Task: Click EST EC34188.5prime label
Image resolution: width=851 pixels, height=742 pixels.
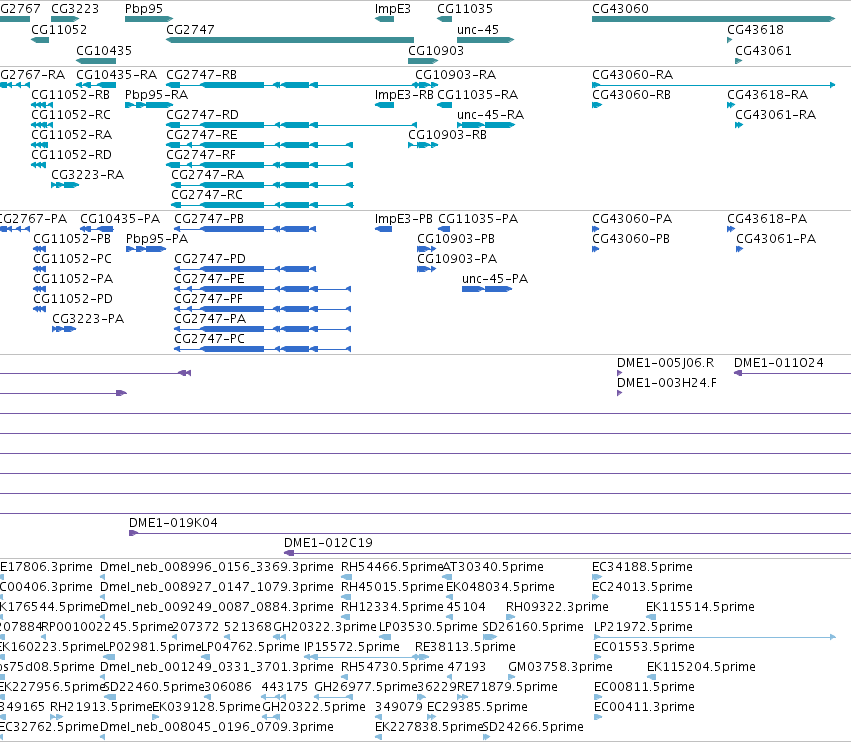Action: tap(643, 567)
